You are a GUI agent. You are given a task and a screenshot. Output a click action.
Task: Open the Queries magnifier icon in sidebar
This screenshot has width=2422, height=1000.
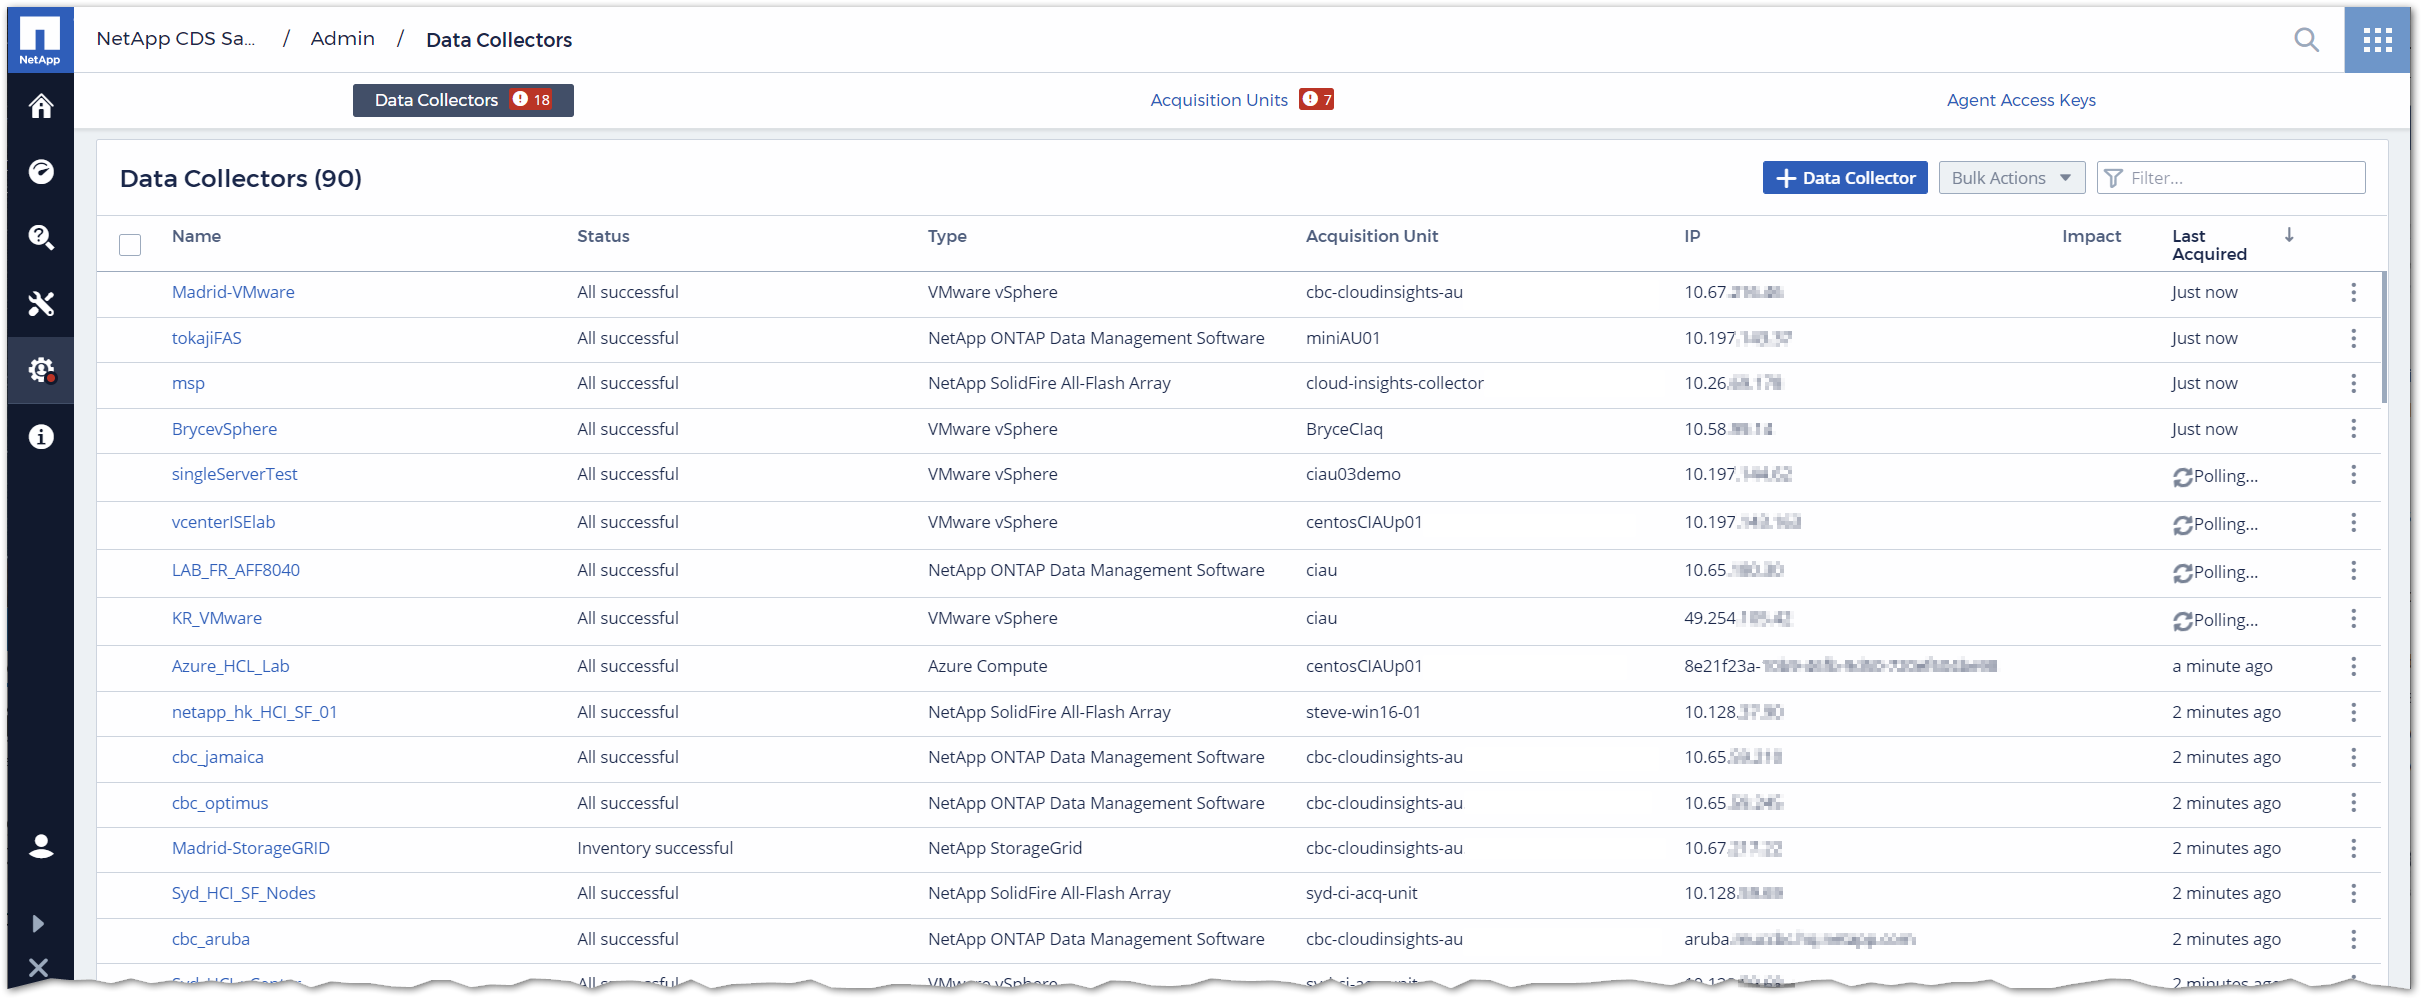pos(40,237)
